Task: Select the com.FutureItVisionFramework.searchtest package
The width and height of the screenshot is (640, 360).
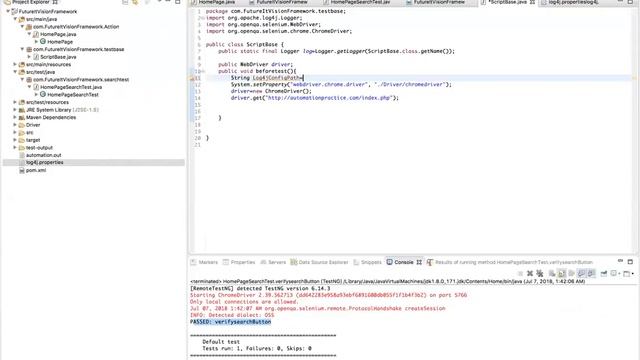Action: [x=81, y=80]
